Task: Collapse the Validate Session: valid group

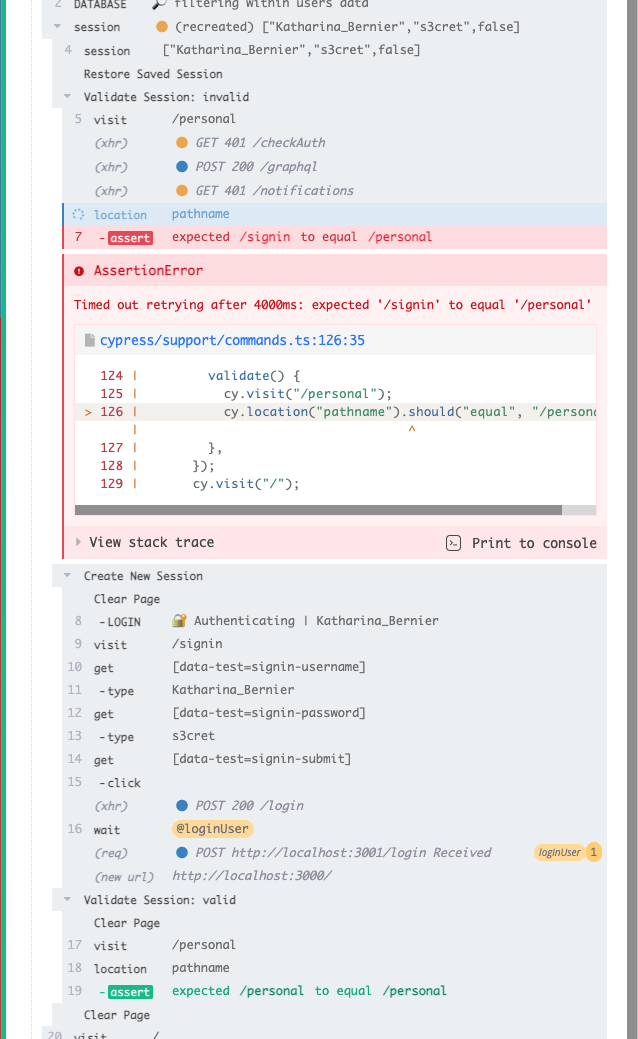Action: pyautogui.click(x=68, y=900)
